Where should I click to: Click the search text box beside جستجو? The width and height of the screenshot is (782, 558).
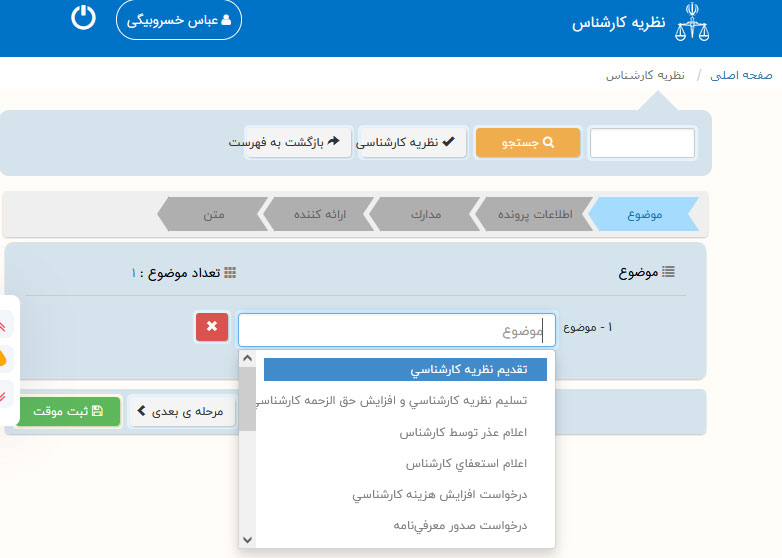[x=642, y=143]
